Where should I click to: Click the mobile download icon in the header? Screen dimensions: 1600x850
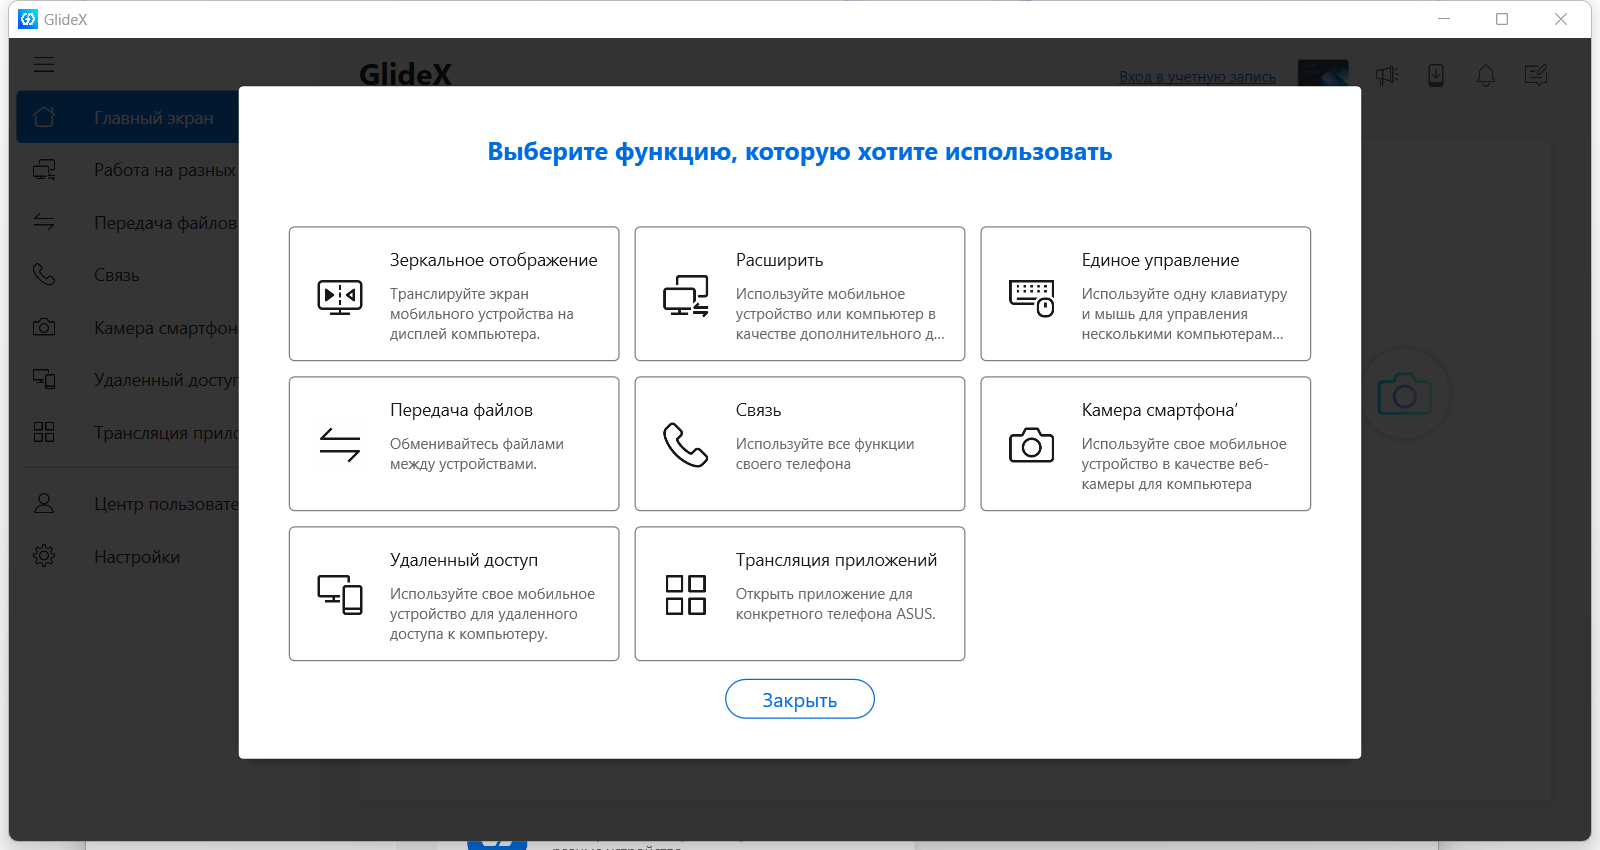(x=1436, y=75)
